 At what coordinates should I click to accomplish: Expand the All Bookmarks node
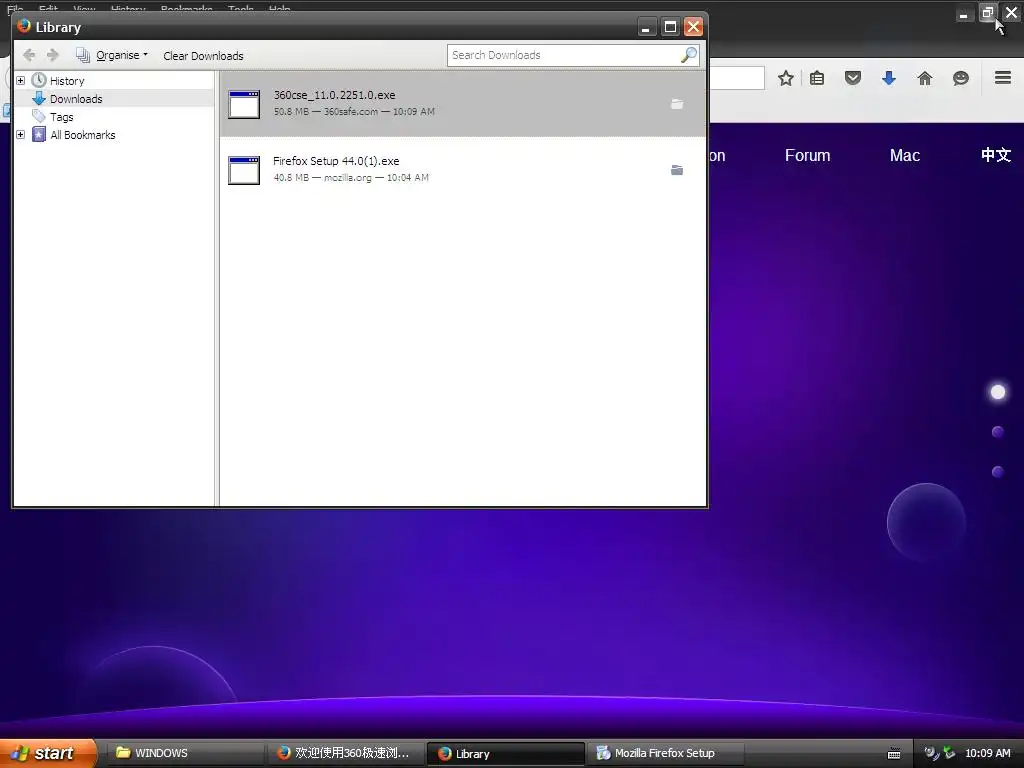[20, 135]
